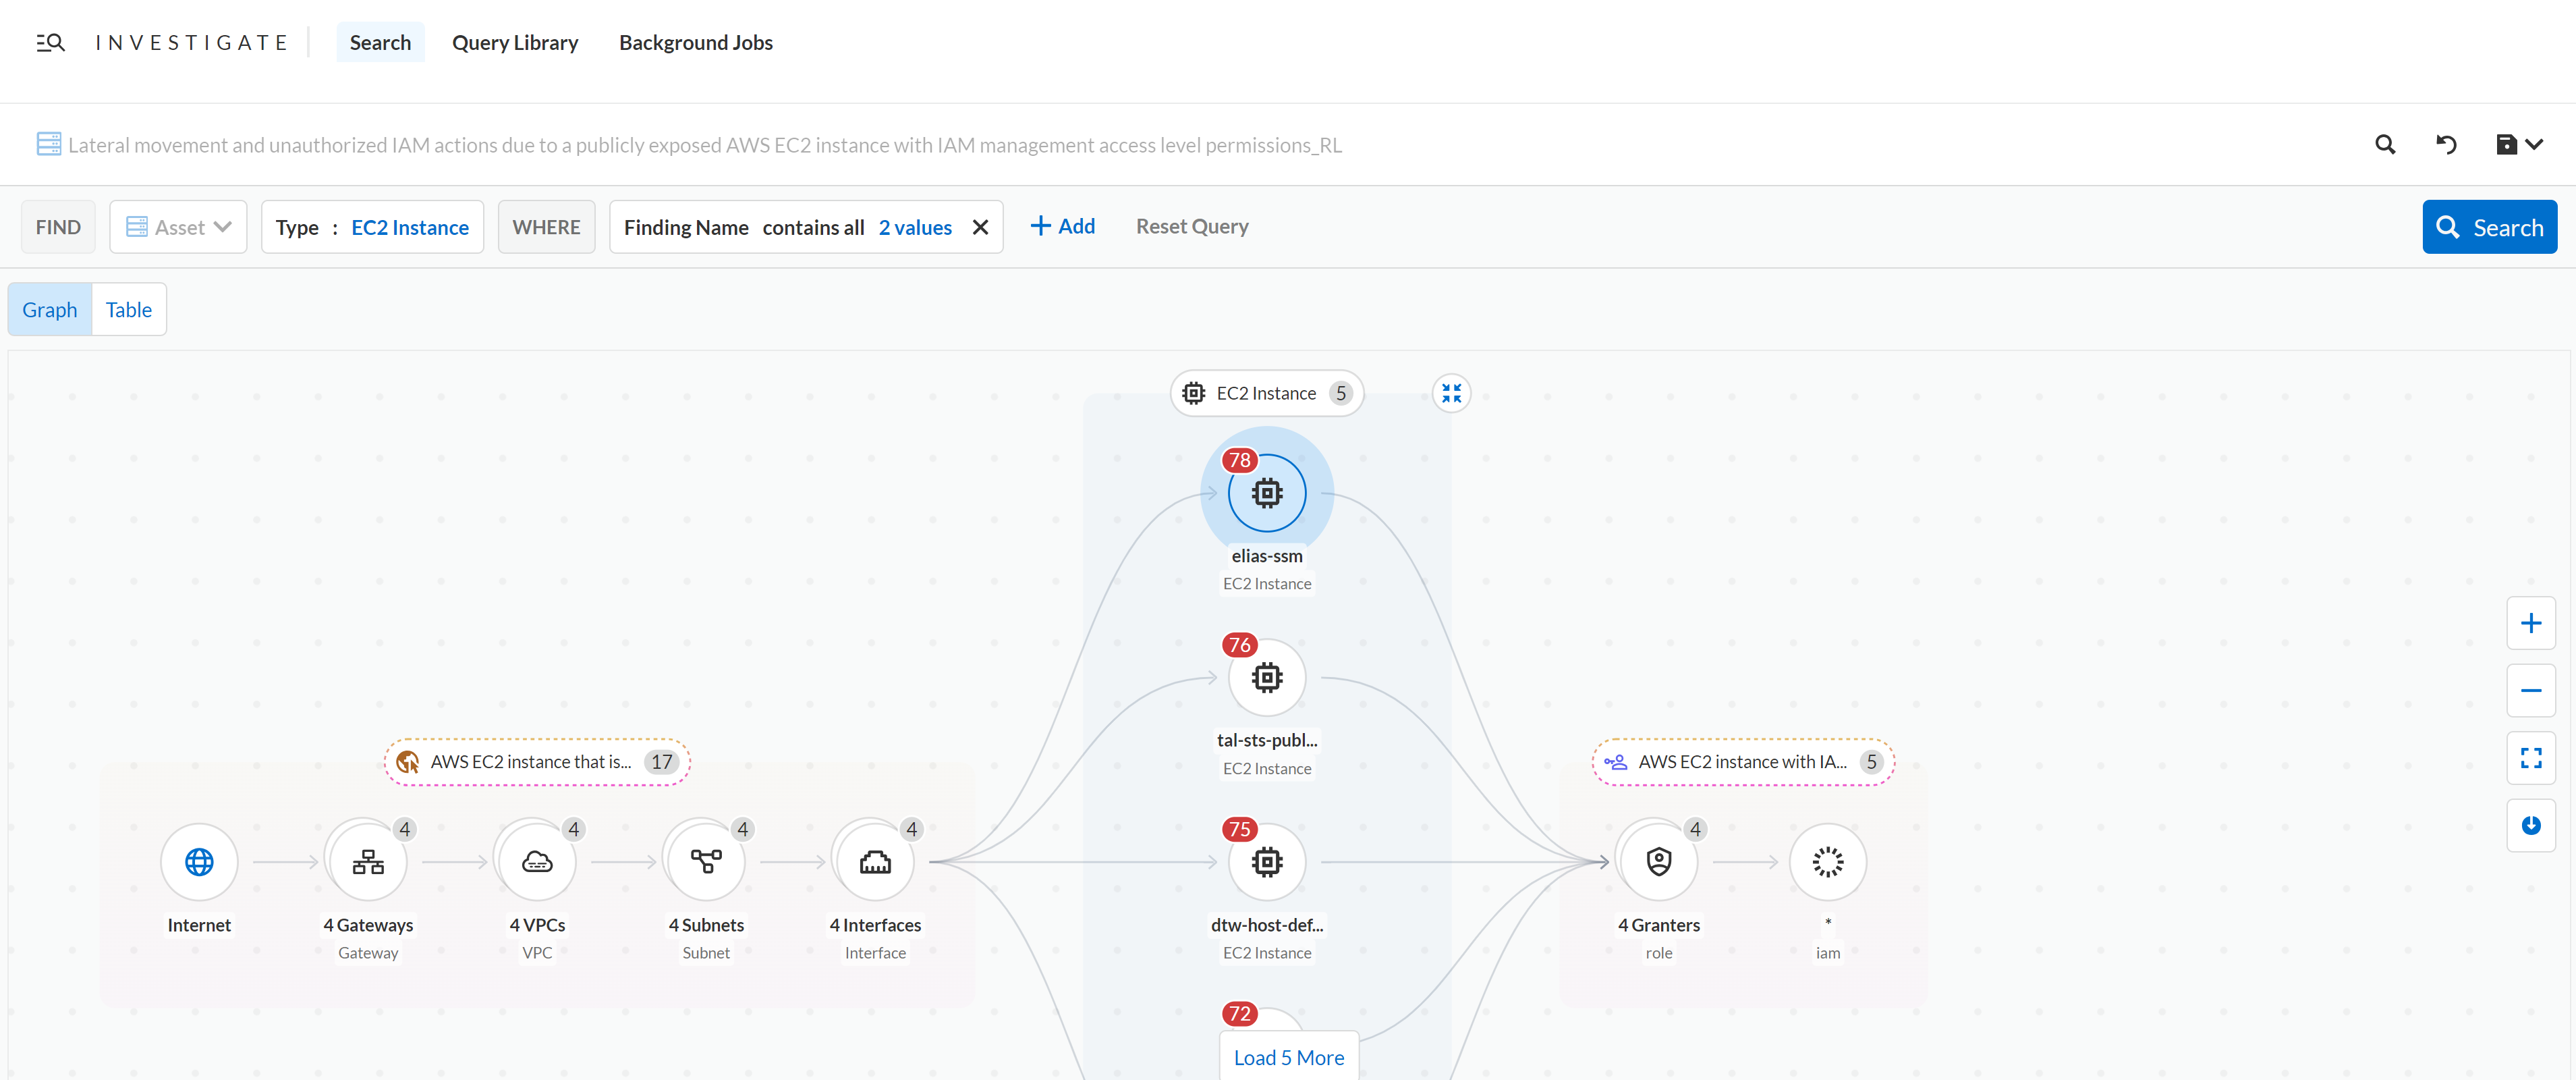Select the 4 Granters role node
2576x1080 pixels.
[1659, 861]
